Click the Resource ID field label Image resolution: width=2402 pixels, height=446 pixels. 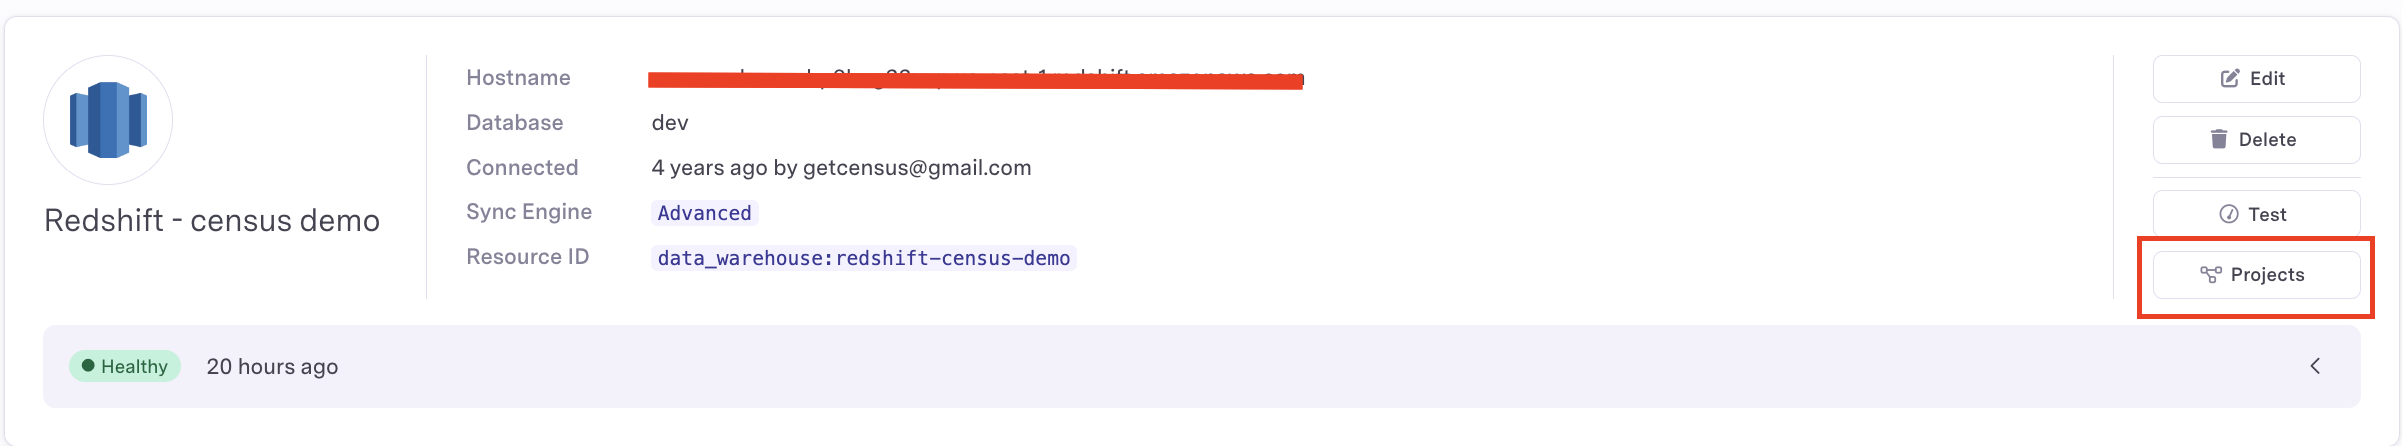click(x=527, y=257)
